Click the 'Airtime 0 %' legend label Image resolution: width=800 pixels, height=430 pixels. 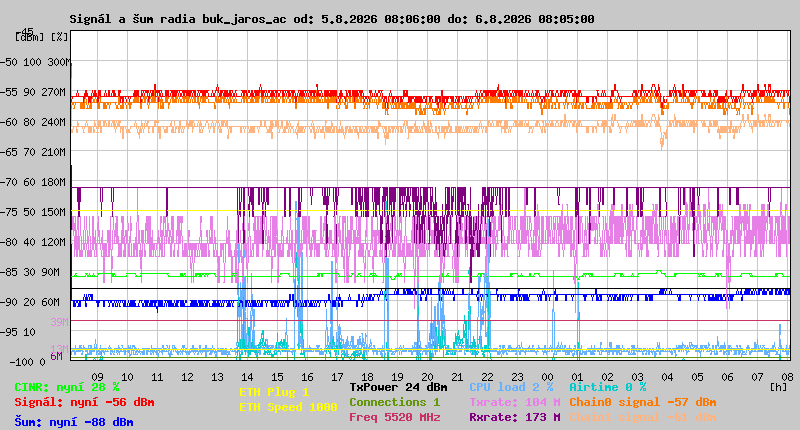608,387
